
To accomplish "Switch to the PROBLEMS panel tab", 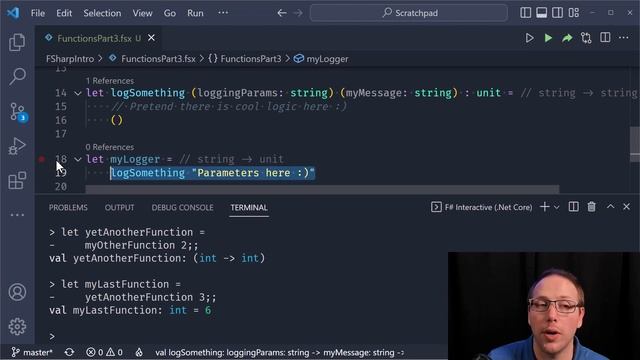I will click(x=68, y=208).
